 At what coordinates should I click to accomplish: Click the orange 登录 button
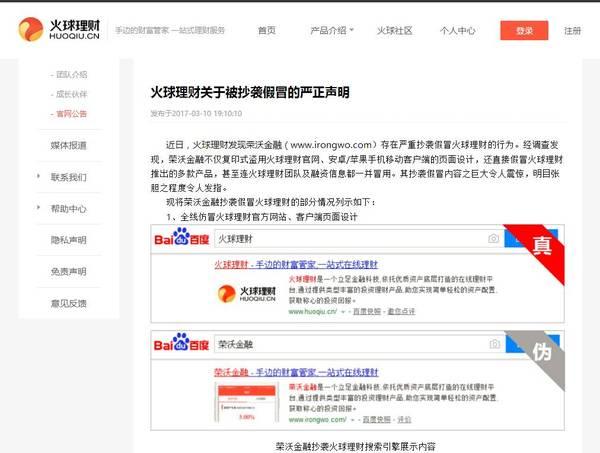pyautogui.click(x=524, y=30)
